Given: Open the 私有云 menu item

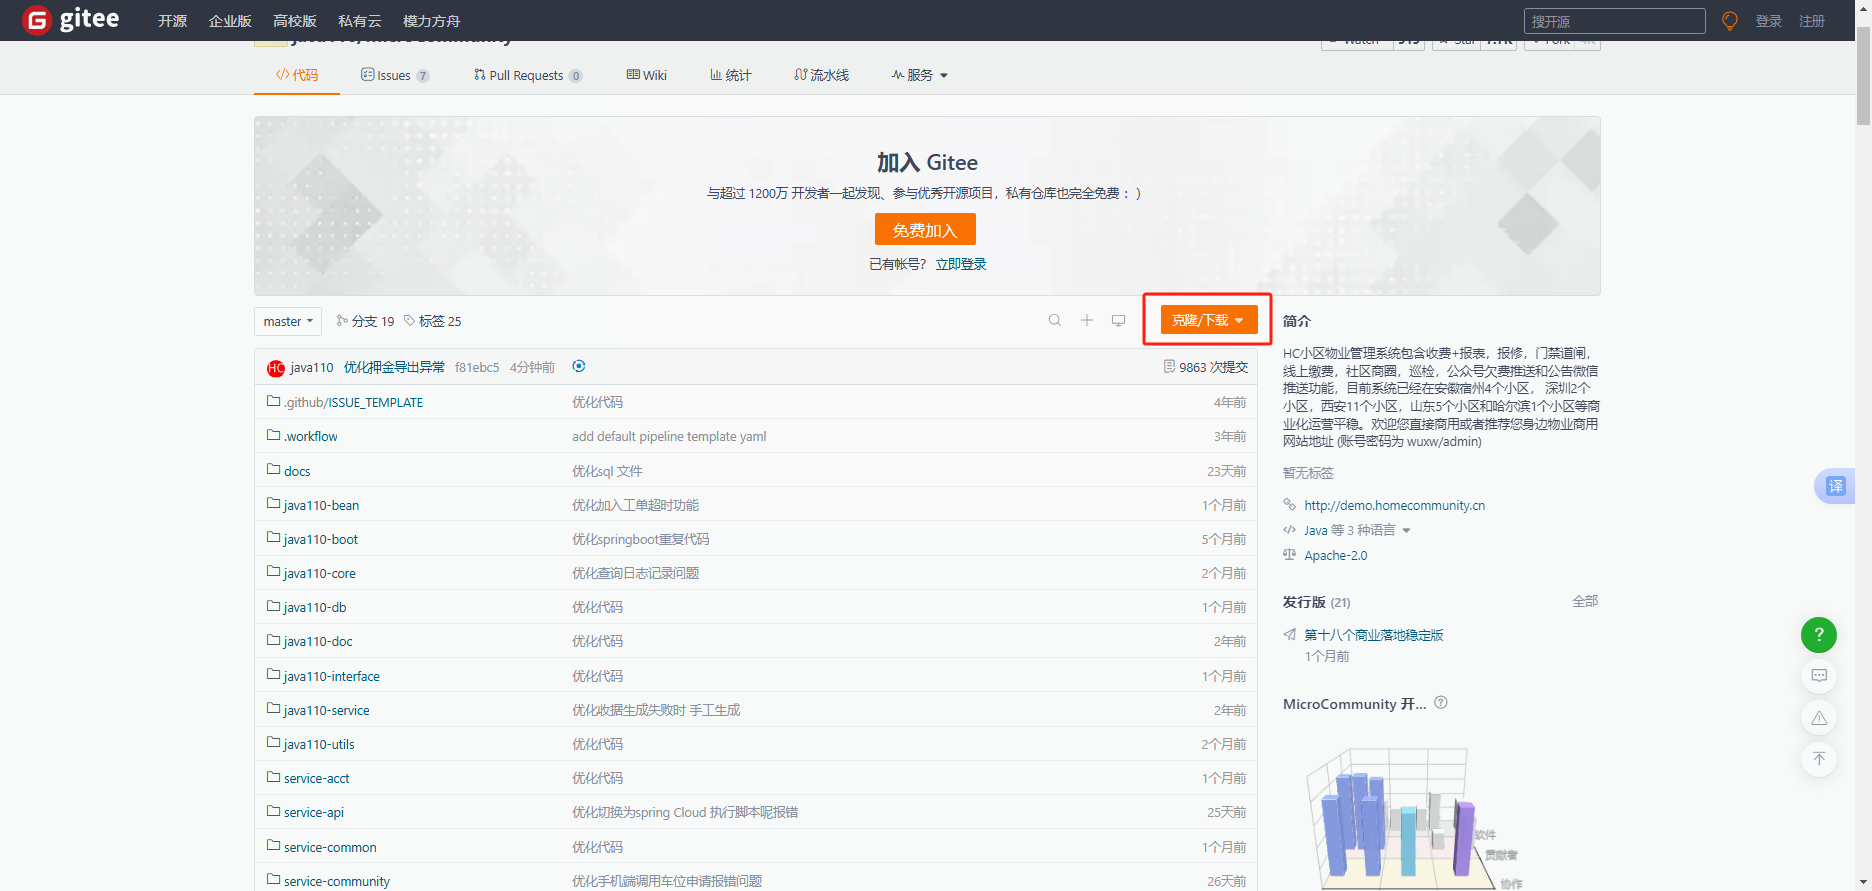Looking at the screenshot, I should point(360,21).
